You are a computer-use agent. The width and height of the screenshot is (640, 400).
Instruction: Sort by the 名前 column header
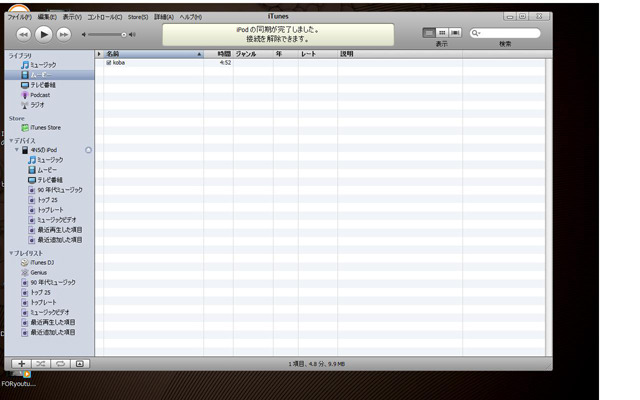tap(153, 54)
